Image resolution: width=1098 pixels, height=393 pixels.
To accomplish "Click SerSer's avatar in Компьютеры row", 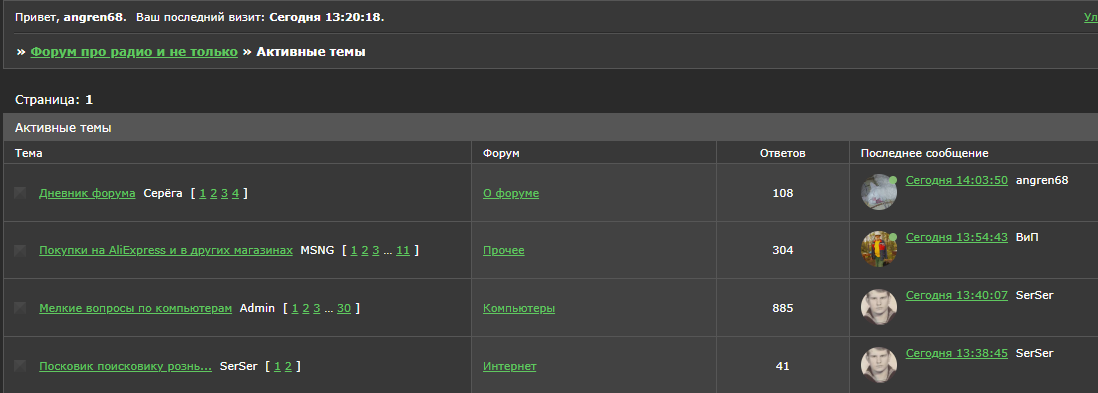I will [879, 307].
